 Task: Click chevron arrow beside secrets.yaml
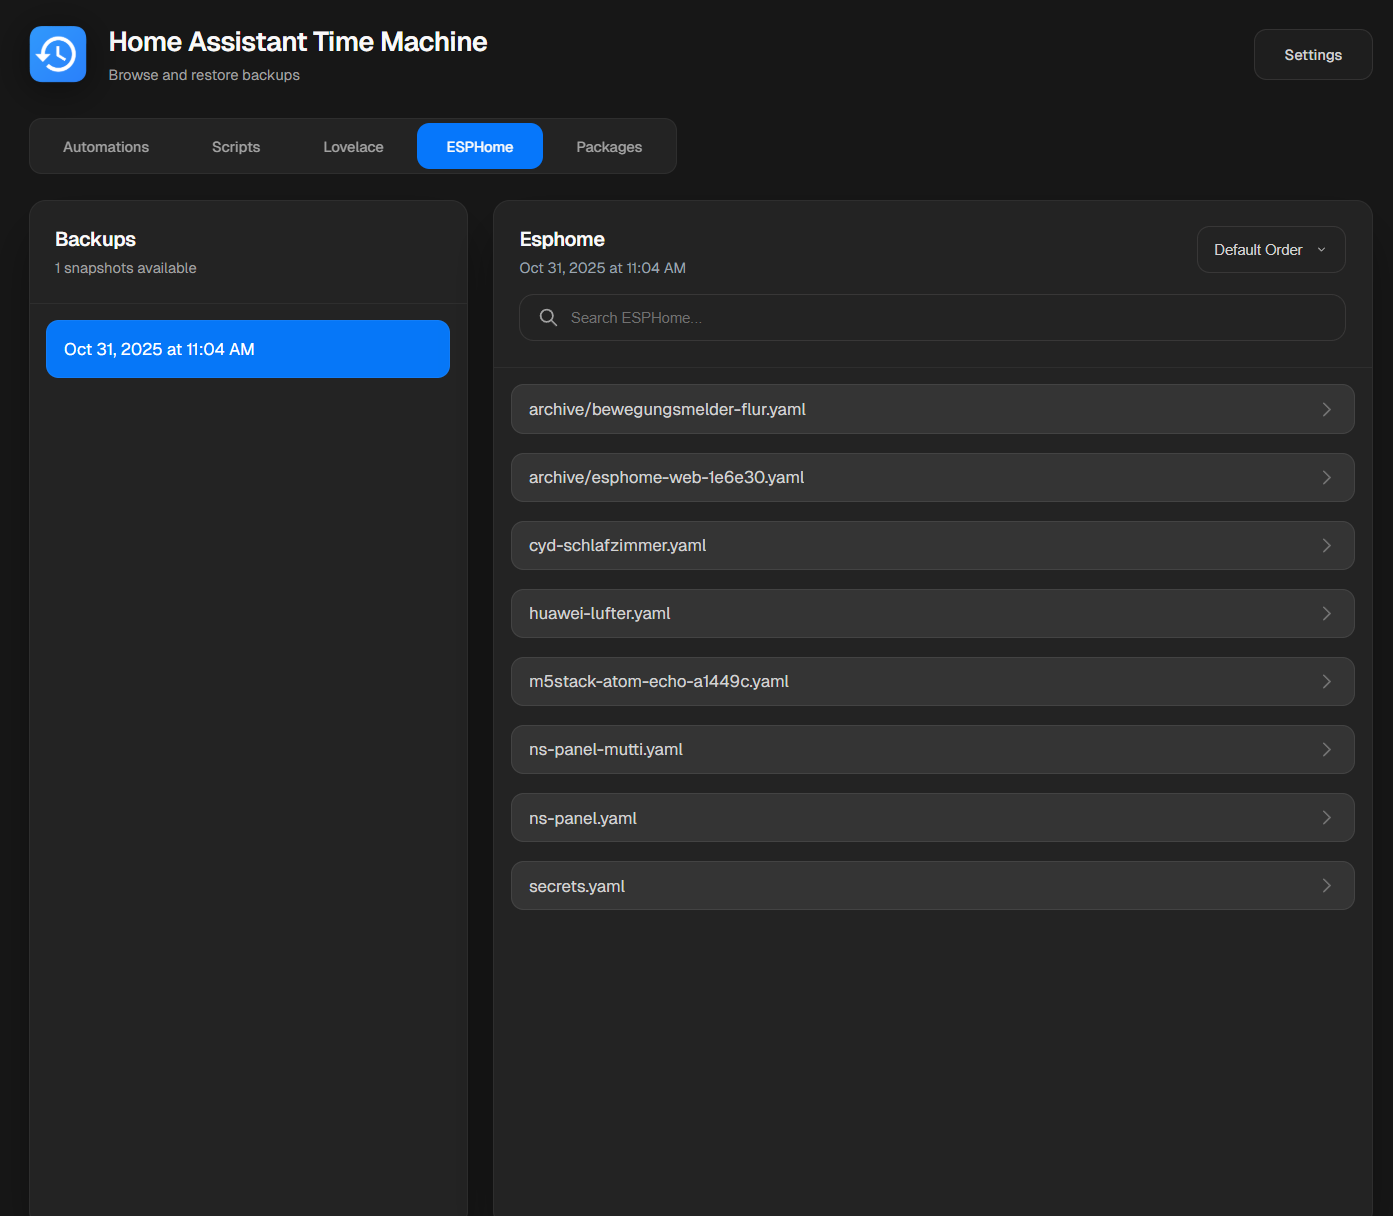1326,886
